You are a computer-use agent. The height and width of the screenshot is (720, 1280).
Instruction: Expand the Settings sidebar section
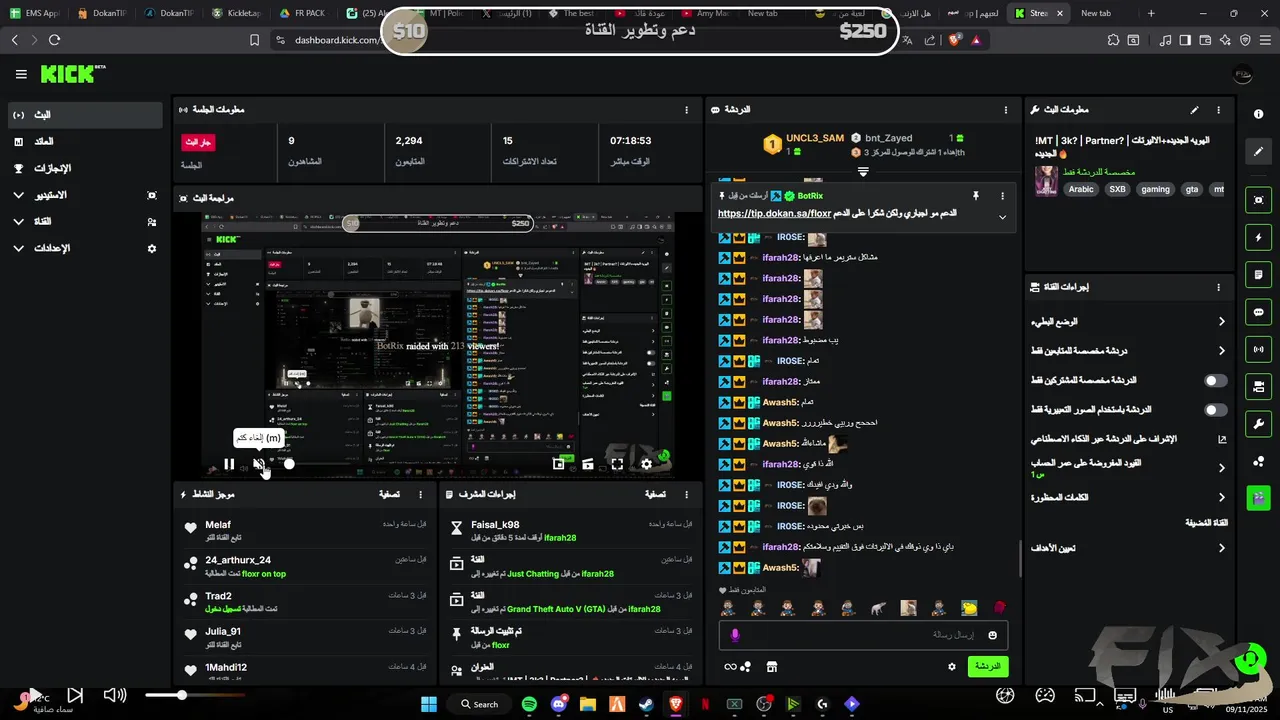[x=85, y=248]
